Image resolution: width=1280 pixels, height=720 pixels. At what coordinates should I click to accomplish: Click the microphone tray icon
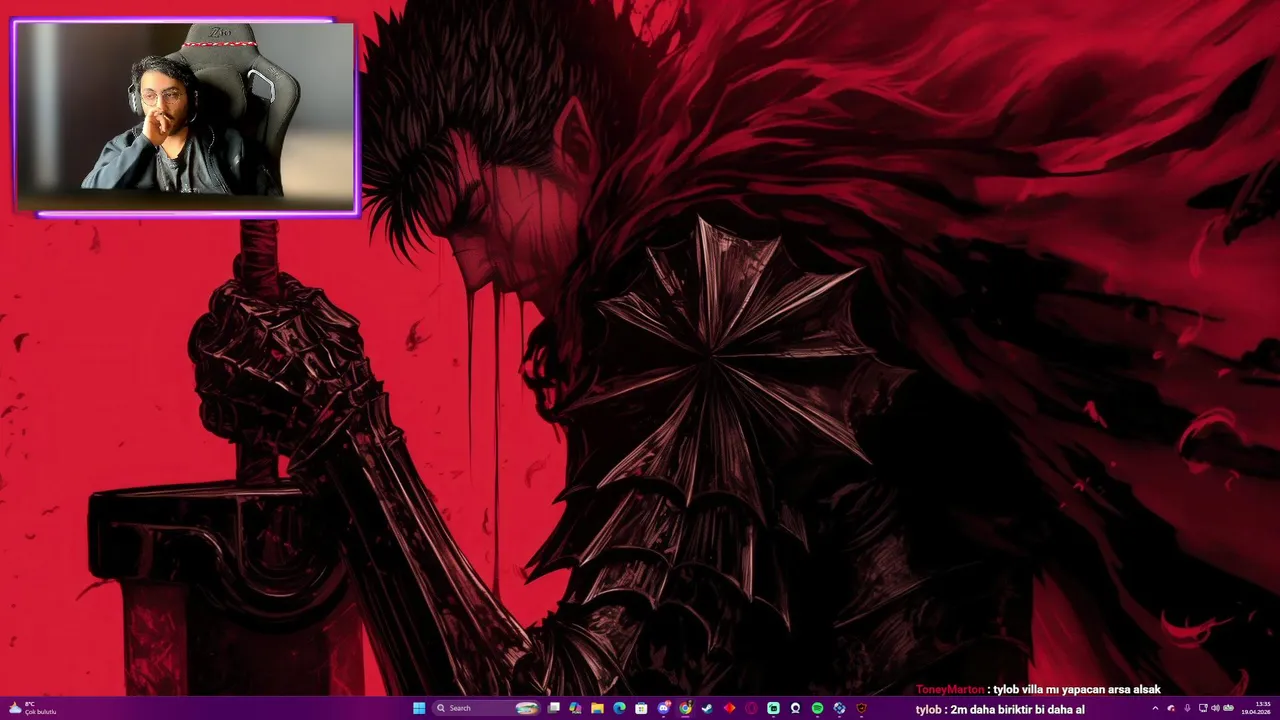pyautogui.click(x=1187, y=708)
